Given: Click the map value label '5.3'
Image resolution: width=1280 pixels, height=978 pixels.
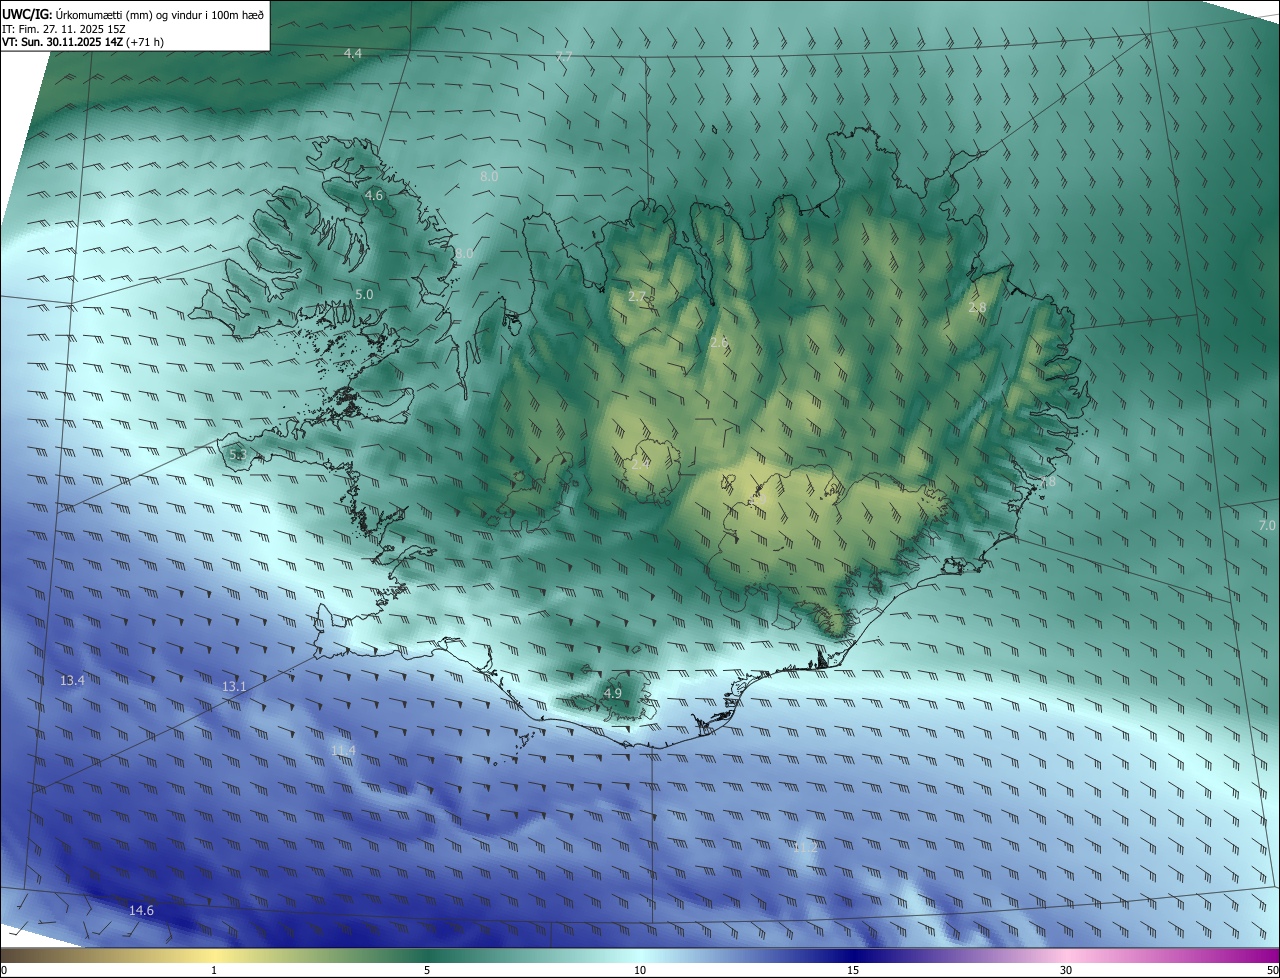Looking at the screenshot, I should pyautogui.click(x=238, y=455).
